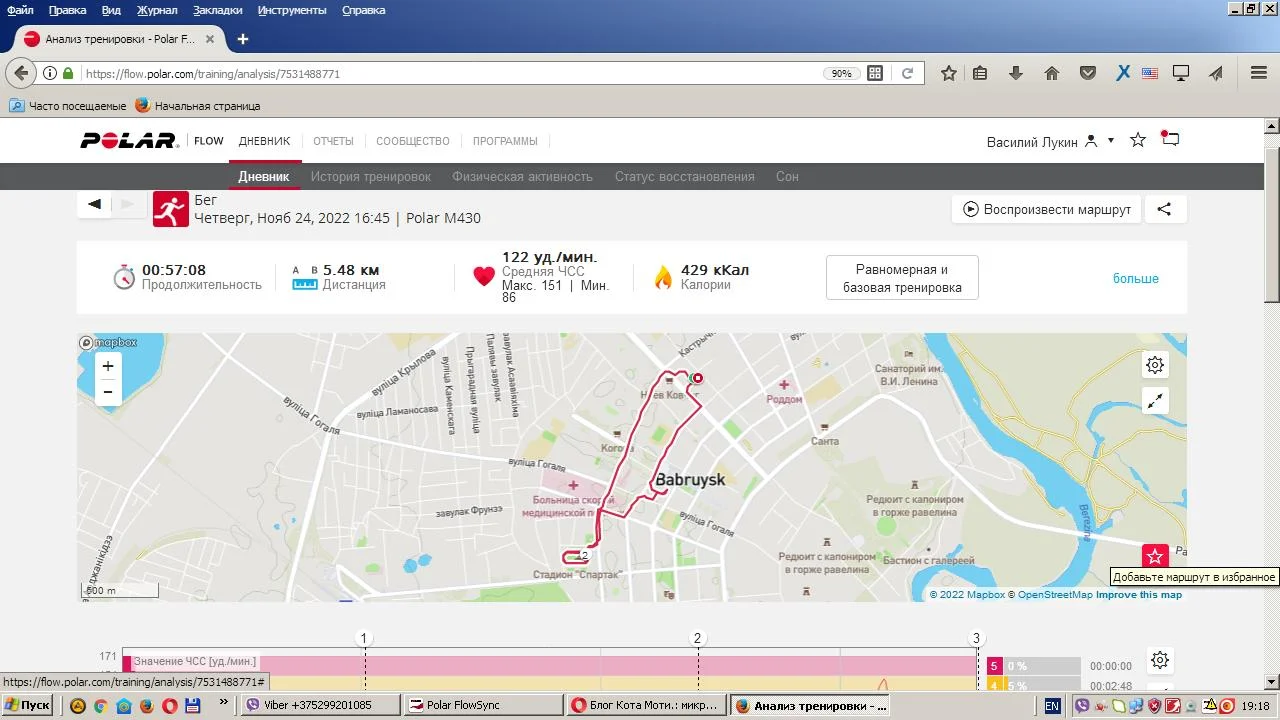Open Firefox downloads arrow
The height and width of the screenshot is (720, 1280).
pyautogui.click(x=1016, y=73)
